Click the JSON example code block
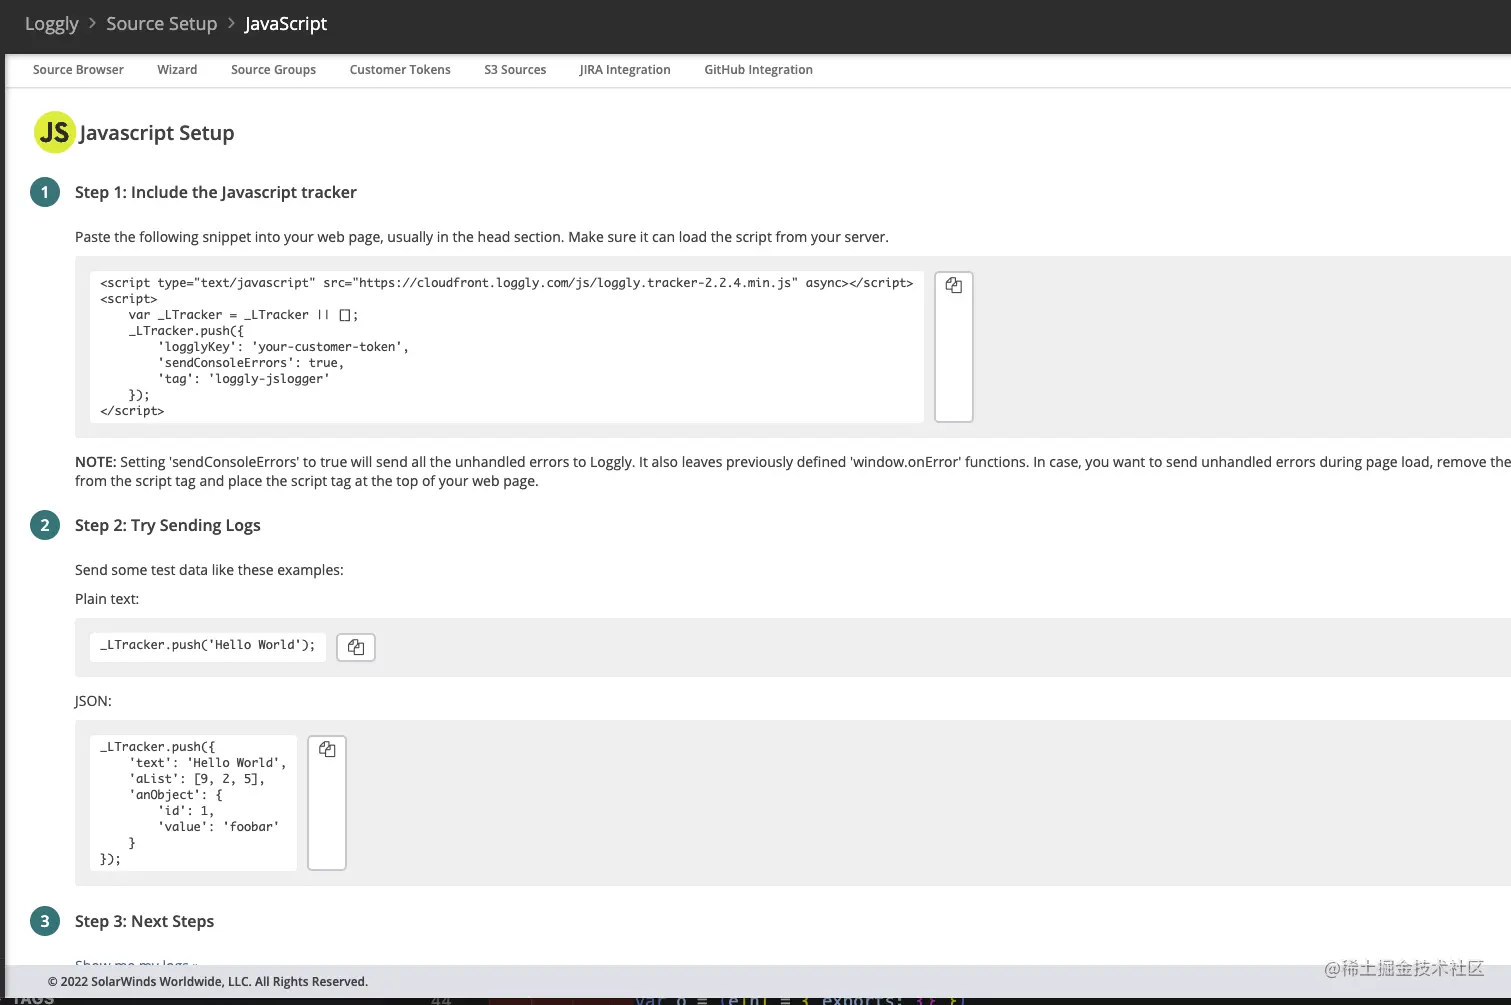The image size is (1511, 1005). pyautogui.click(x=193, y=803)
